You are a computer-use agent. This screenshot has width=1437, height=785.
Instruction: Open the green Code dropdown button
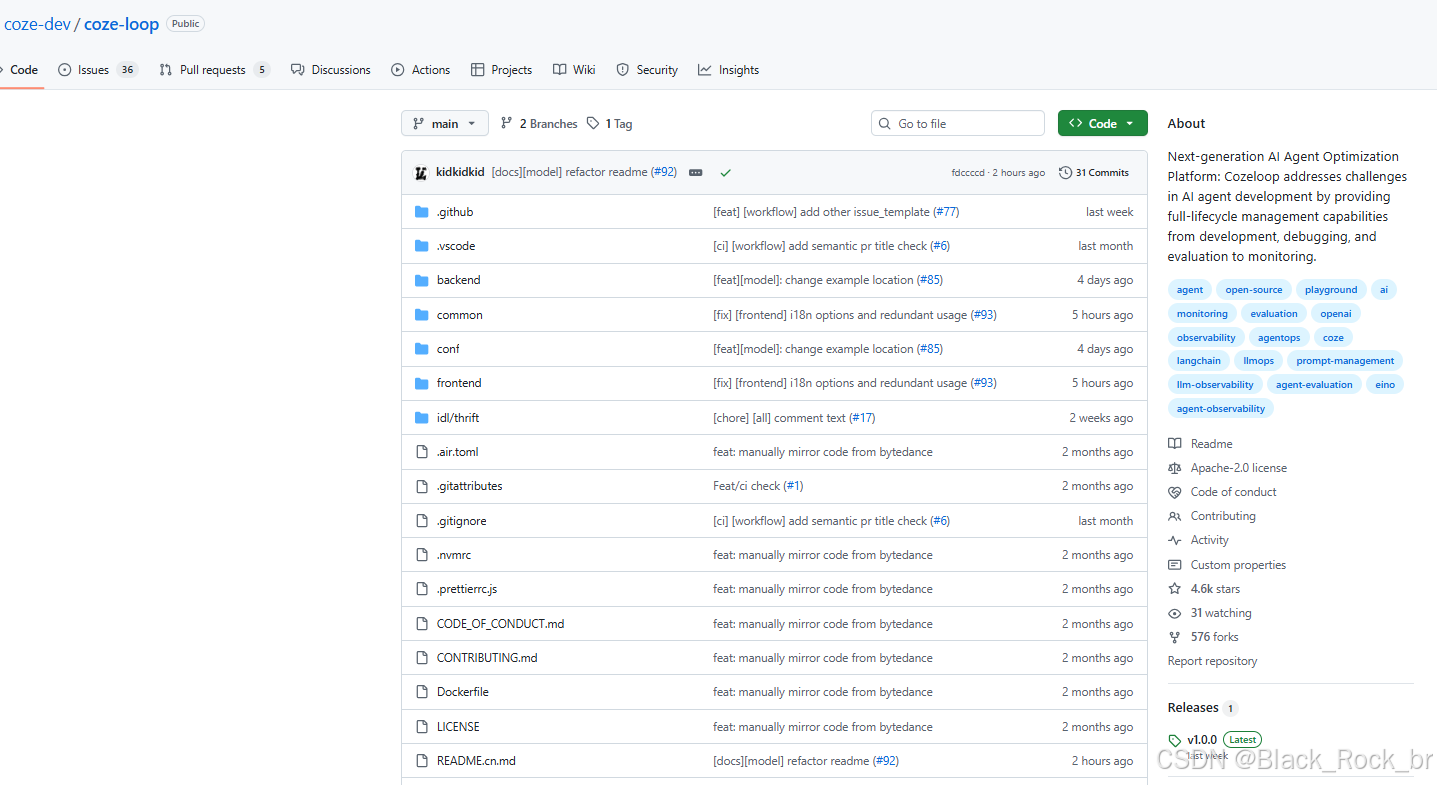(x=1102, y=123)
